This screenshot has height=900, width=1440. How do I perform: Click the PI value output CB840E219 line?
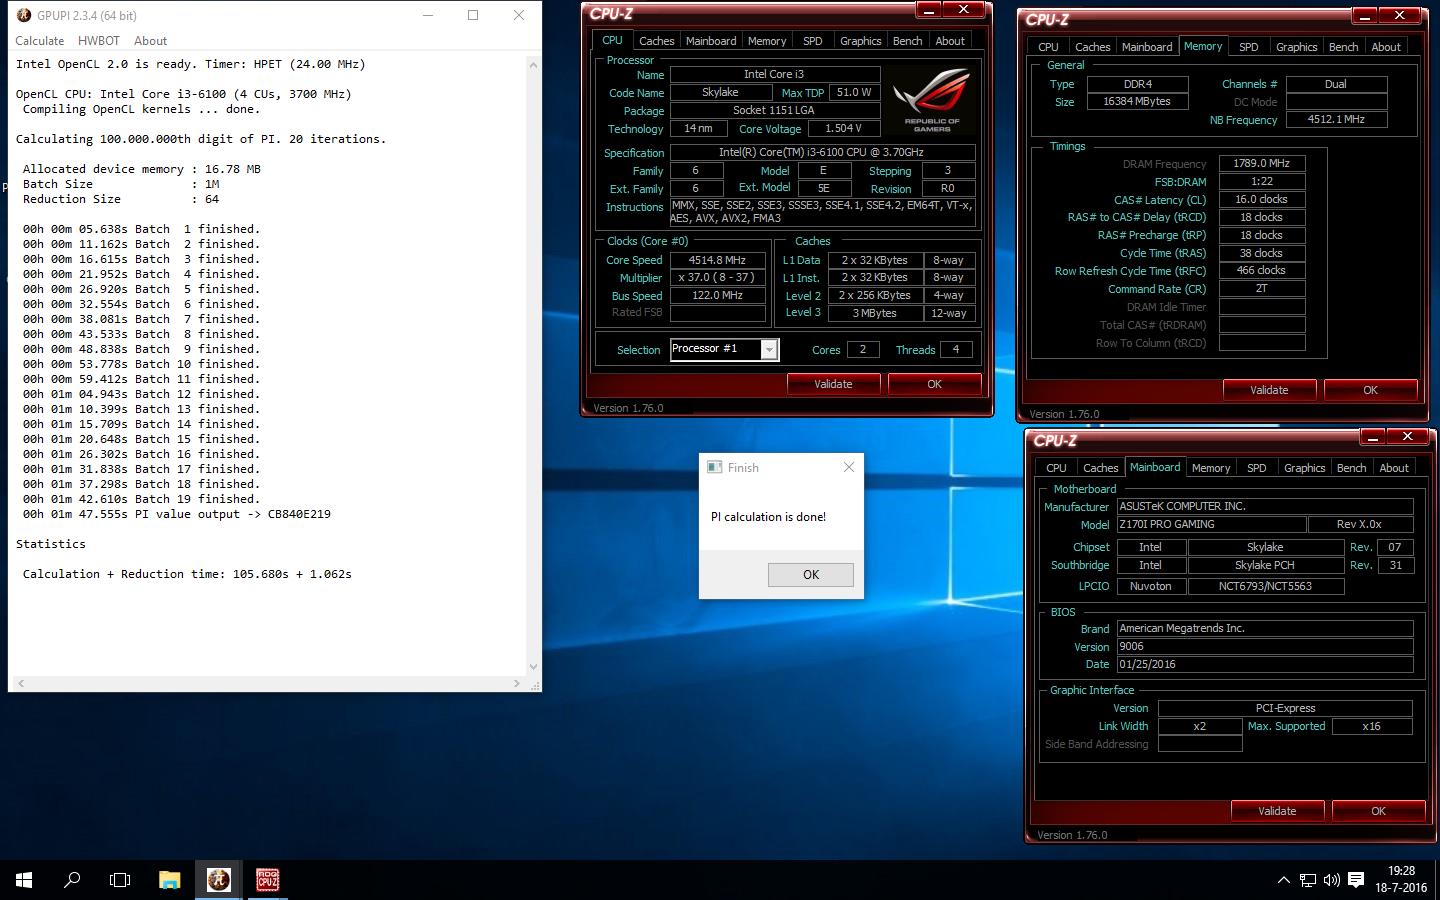click(177, 514)
